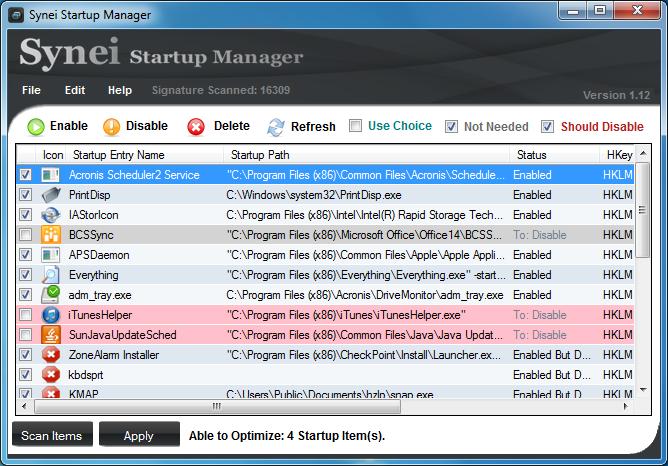Click the Apply button
This screenshot has height=466, width=668.
pyautogui.click(x=139, y=434)
